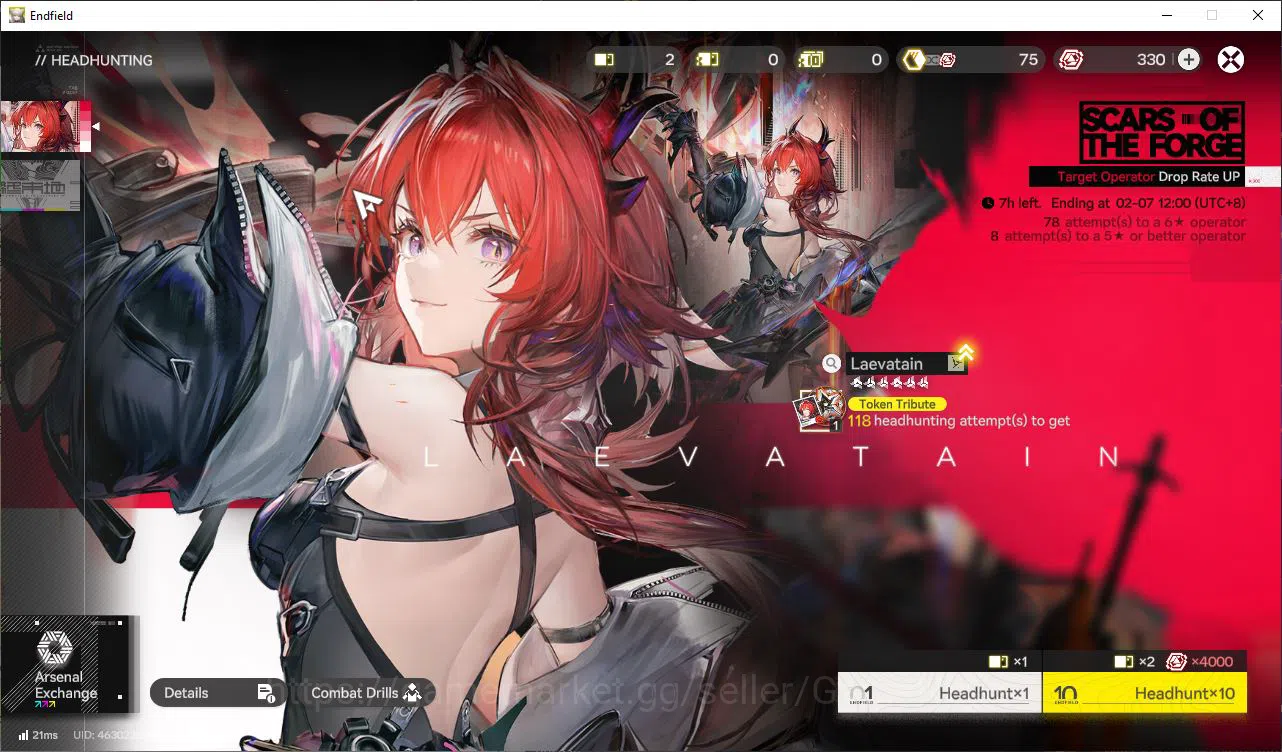Close the Headhunting screen with round X
The image size is (1282, 752).
coord(1231,60)
